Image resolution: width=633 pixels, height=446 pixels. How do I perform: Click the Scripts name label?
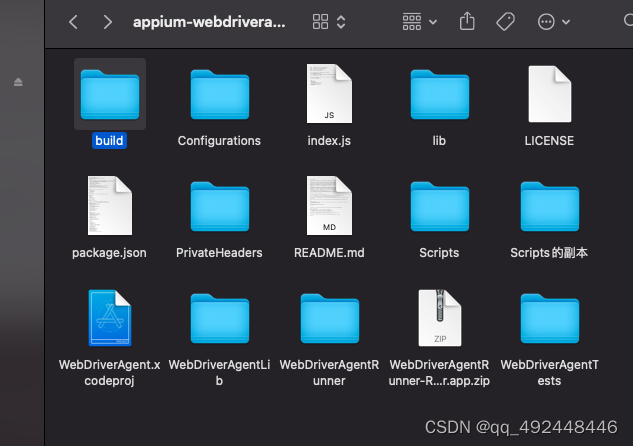pos(439,253)
